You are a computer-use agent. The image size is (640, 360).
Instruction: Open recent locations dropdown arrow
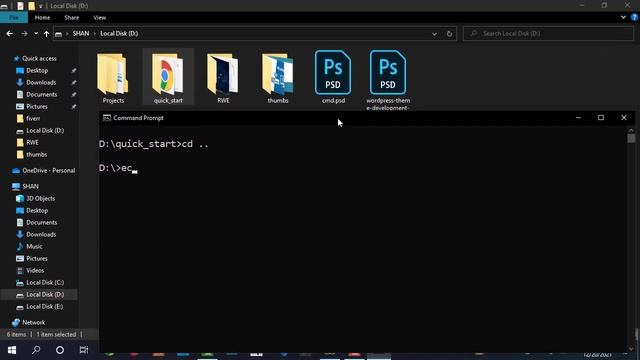(x=36, y=33)
